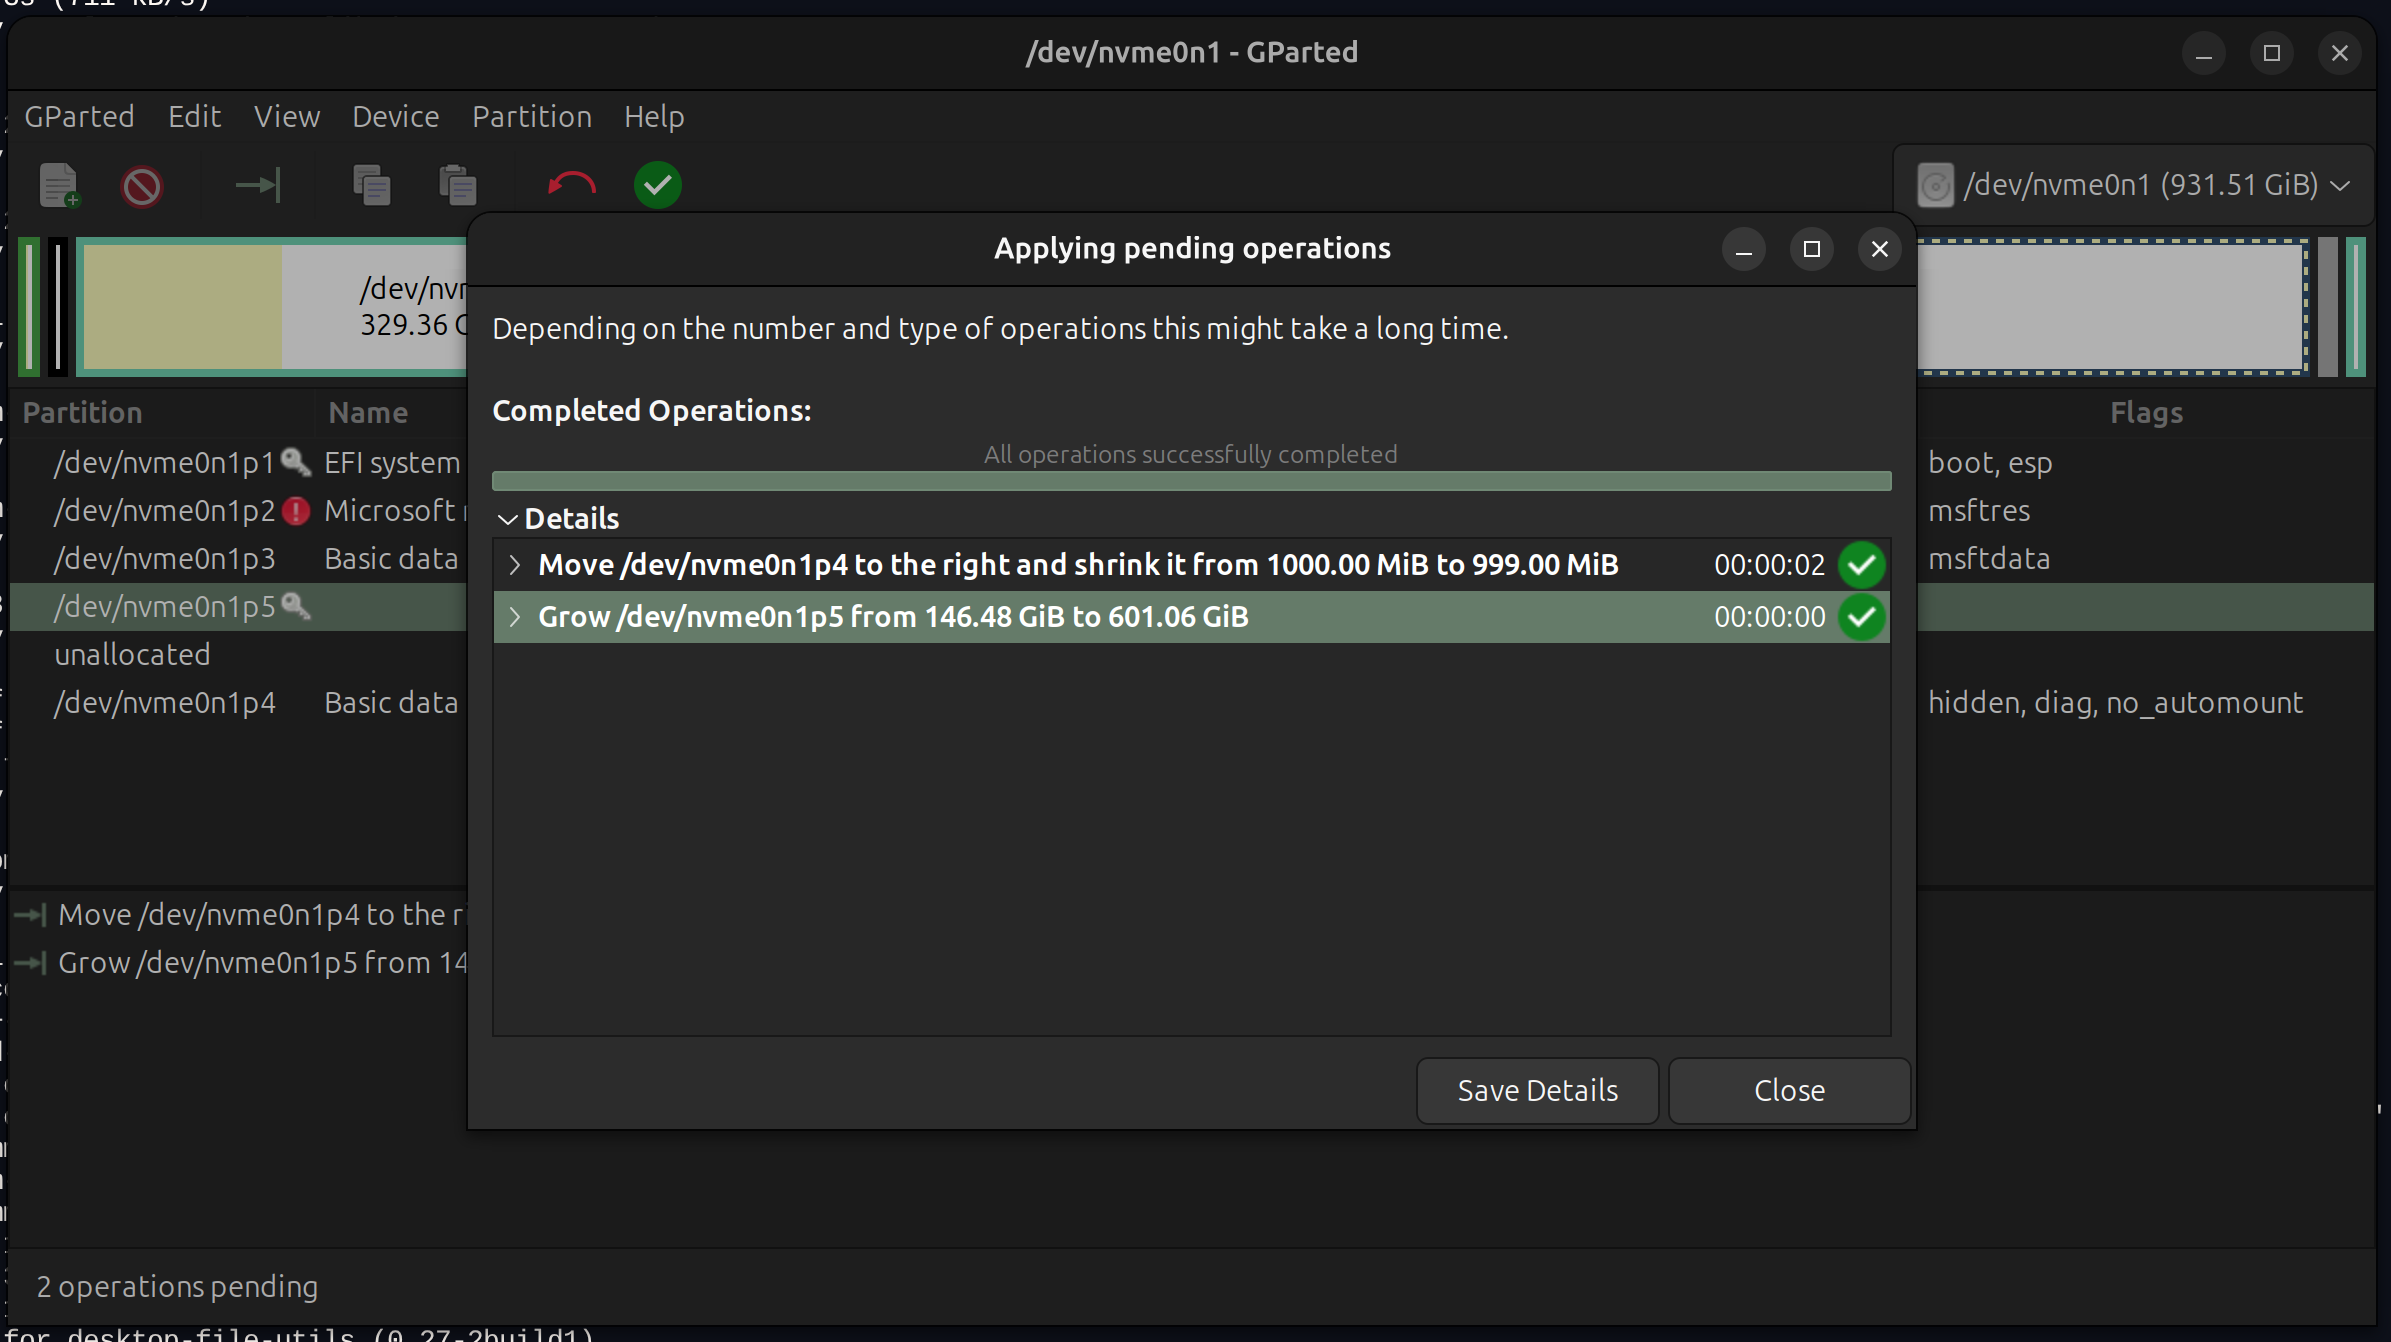Select the /dev/nvme0n1p3 partition row
Image resolution: width=2391 pixels, height=1342 pixels.
click(238, 558)
